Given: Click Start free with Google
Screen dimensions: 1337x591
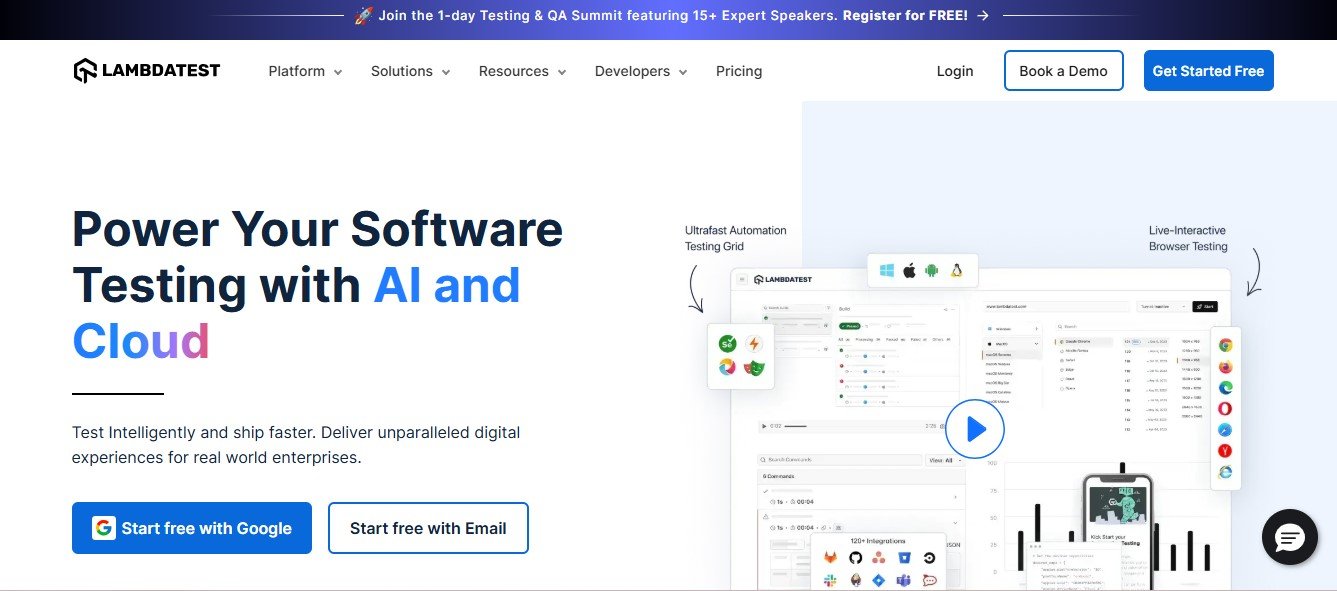Looking at the screenshot, I should click(x=192, y=528).
